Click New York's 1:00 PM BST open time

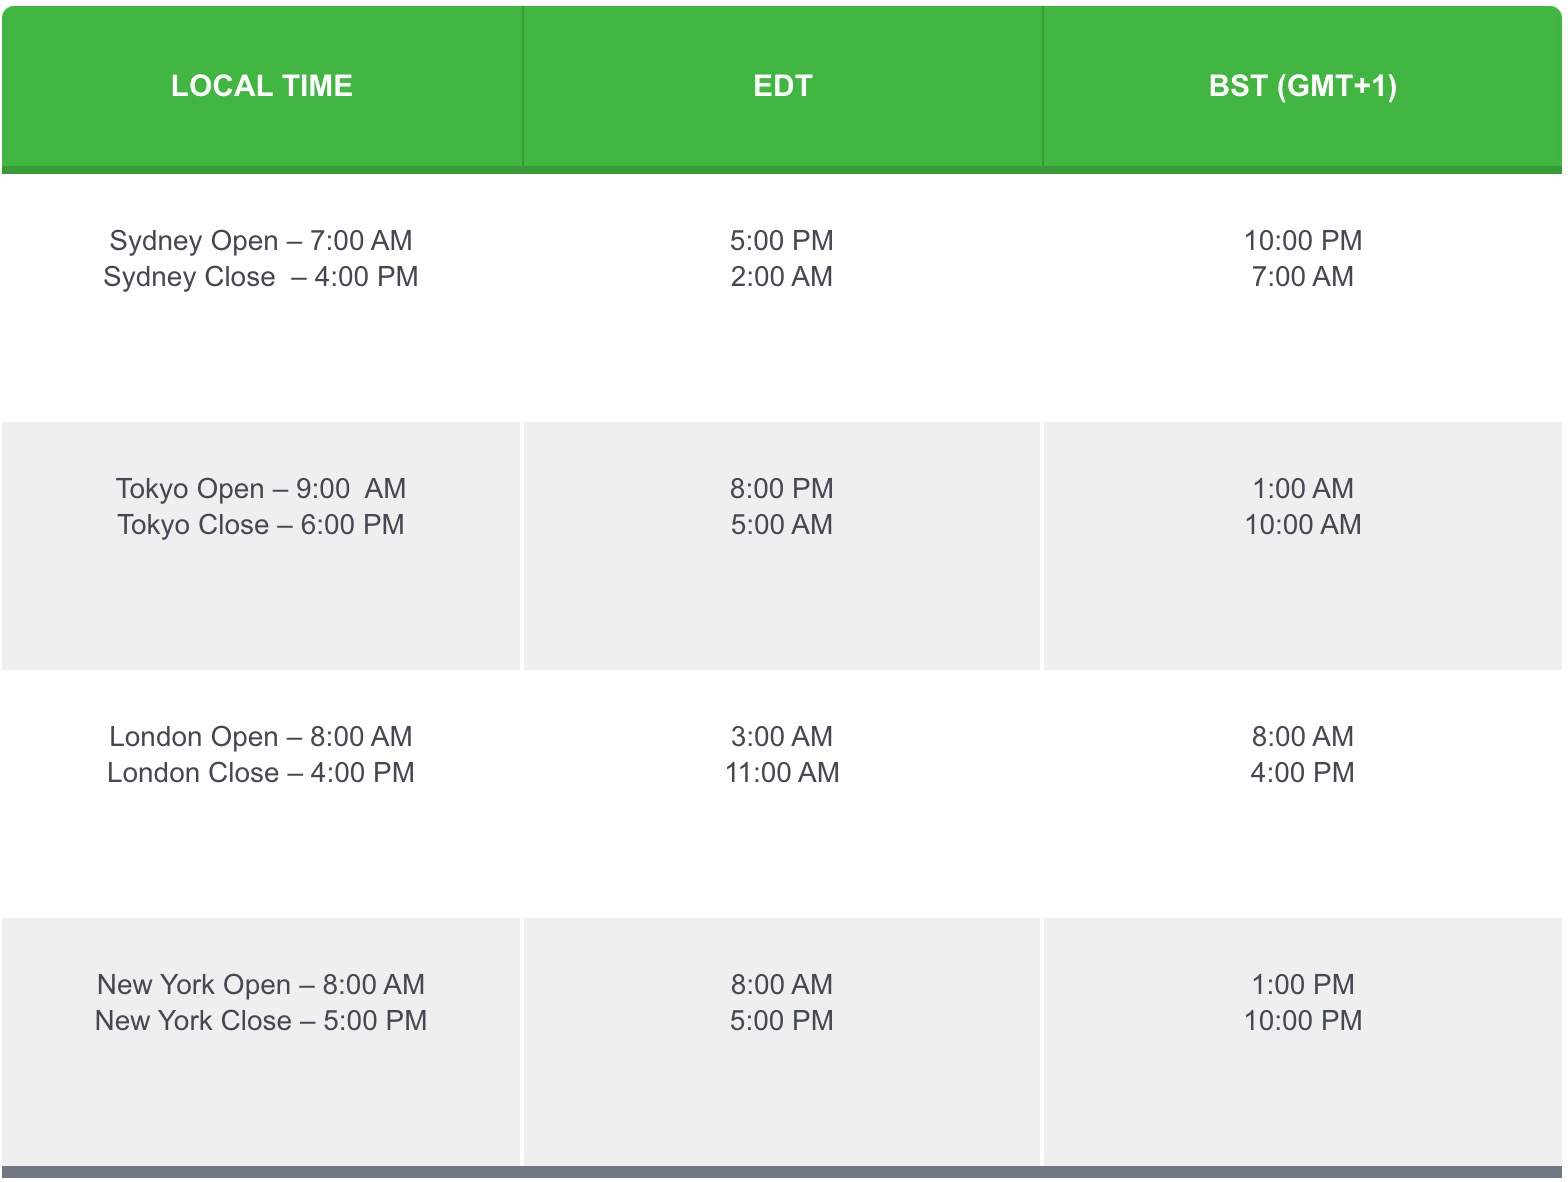coord(1302,985)
